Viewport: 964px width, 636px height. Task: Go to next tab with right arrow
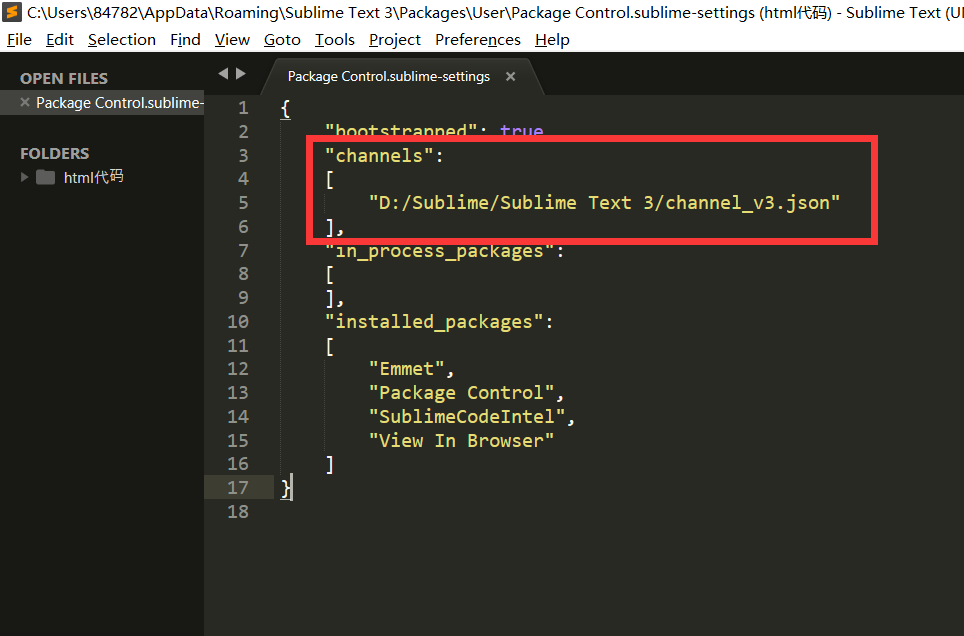pyautogui.click(x=240, y=74)
